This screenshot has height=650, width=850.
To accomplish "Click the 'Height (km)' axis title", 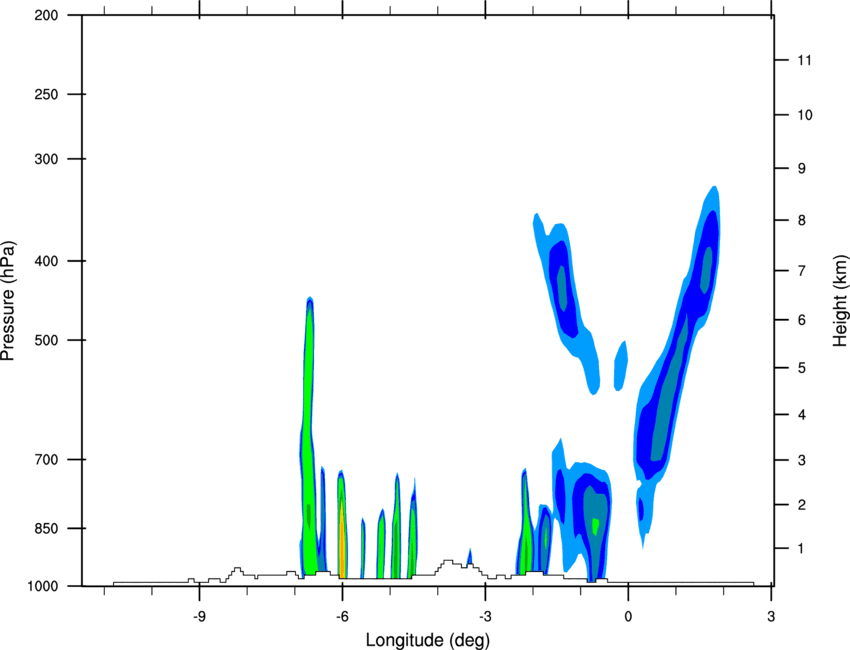I will (x=841, y=301).
